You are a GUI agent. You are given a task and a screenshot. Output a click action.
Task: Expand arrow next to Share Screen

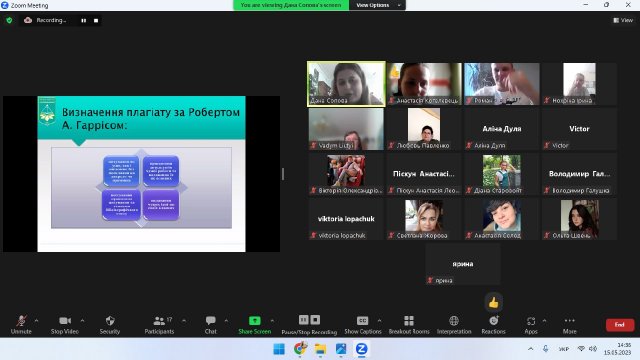tap(272, 321)
